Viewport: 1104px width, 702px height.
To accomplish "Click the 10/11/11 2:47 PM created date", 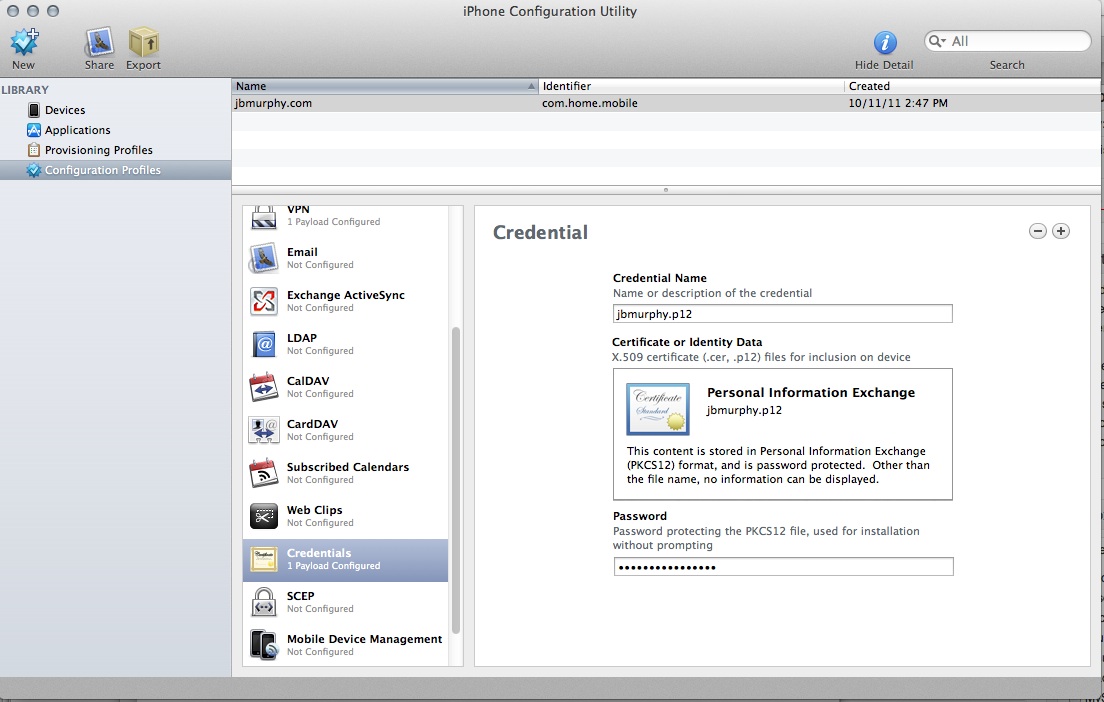I will click(x=898, y=103).
